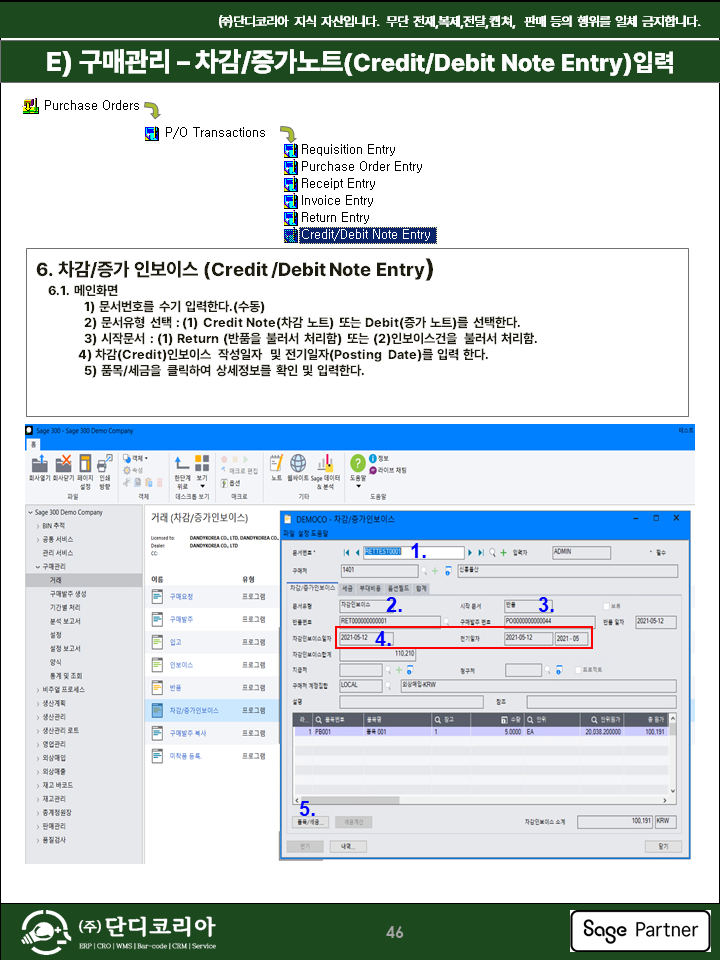Expand the BIN 추적 tree node
The height and width of the screenshot is (960, 720).
[x=37, y=526]
